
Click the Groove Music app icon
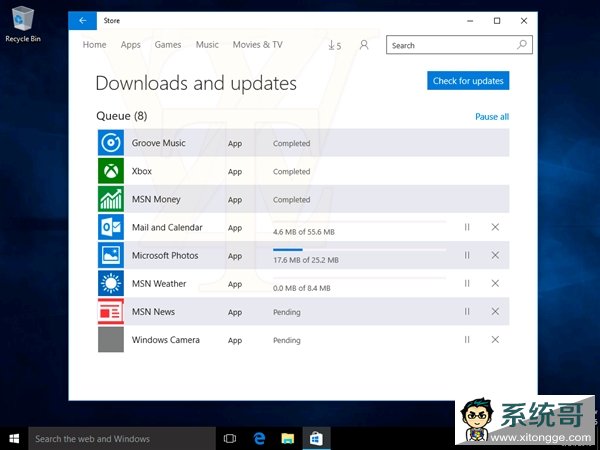click(111, 143)
